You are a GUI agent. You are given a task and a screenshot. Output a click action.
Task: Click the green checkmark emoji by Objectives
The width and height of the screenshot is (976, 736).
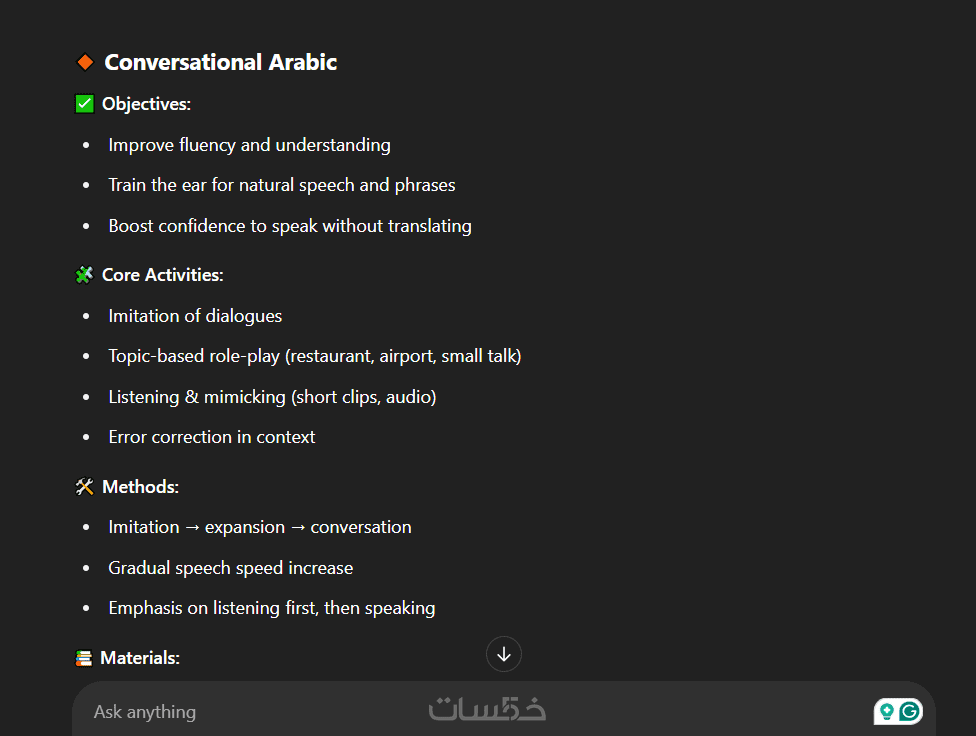85,104
